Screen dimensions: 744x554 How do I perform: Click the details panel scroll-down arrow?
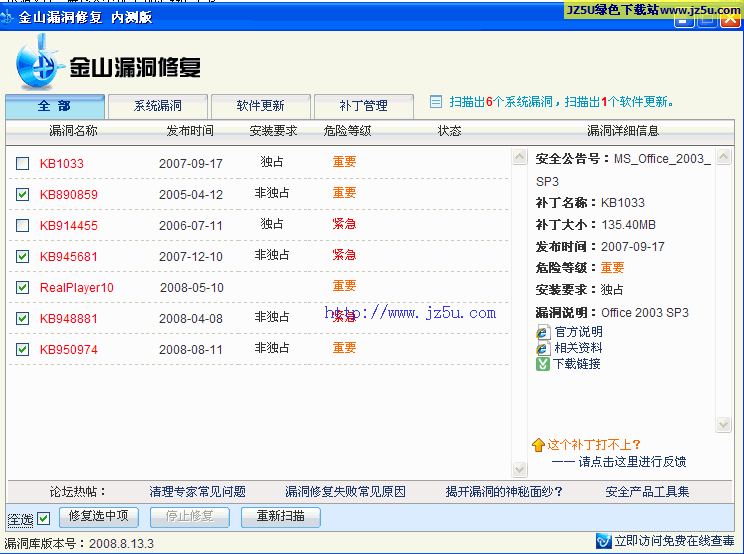tap(724, 424)
